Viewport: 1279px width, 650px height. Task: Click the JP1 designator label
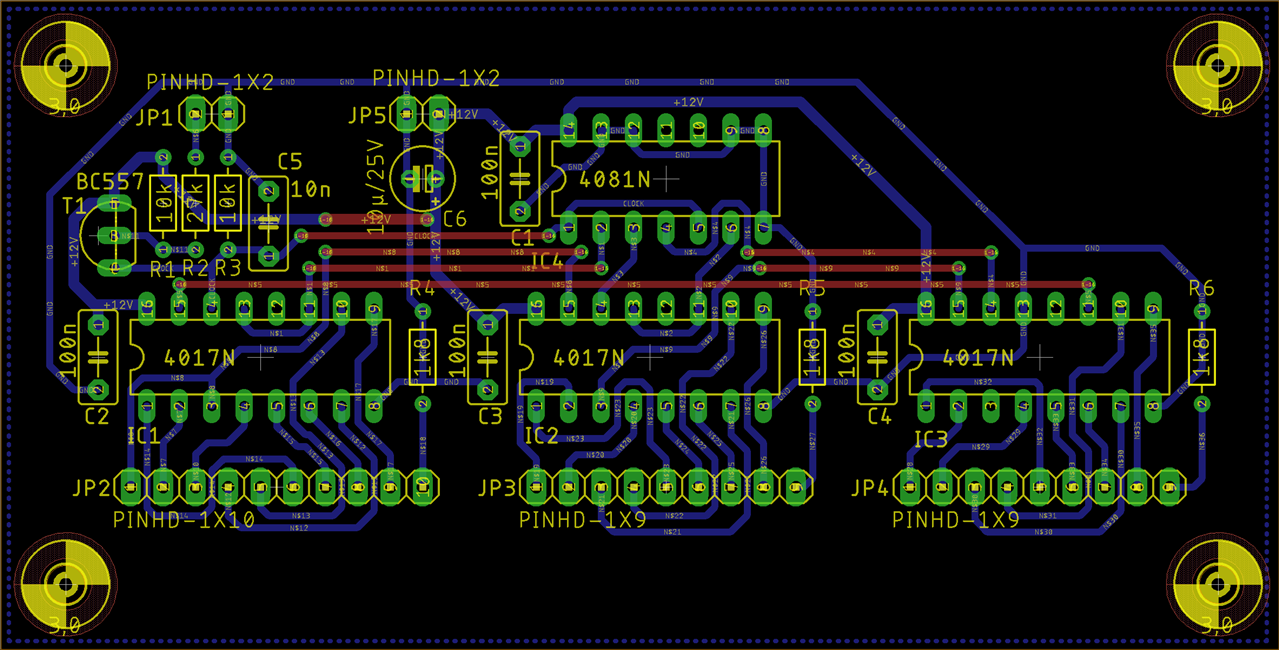click(x=153, y=118)
